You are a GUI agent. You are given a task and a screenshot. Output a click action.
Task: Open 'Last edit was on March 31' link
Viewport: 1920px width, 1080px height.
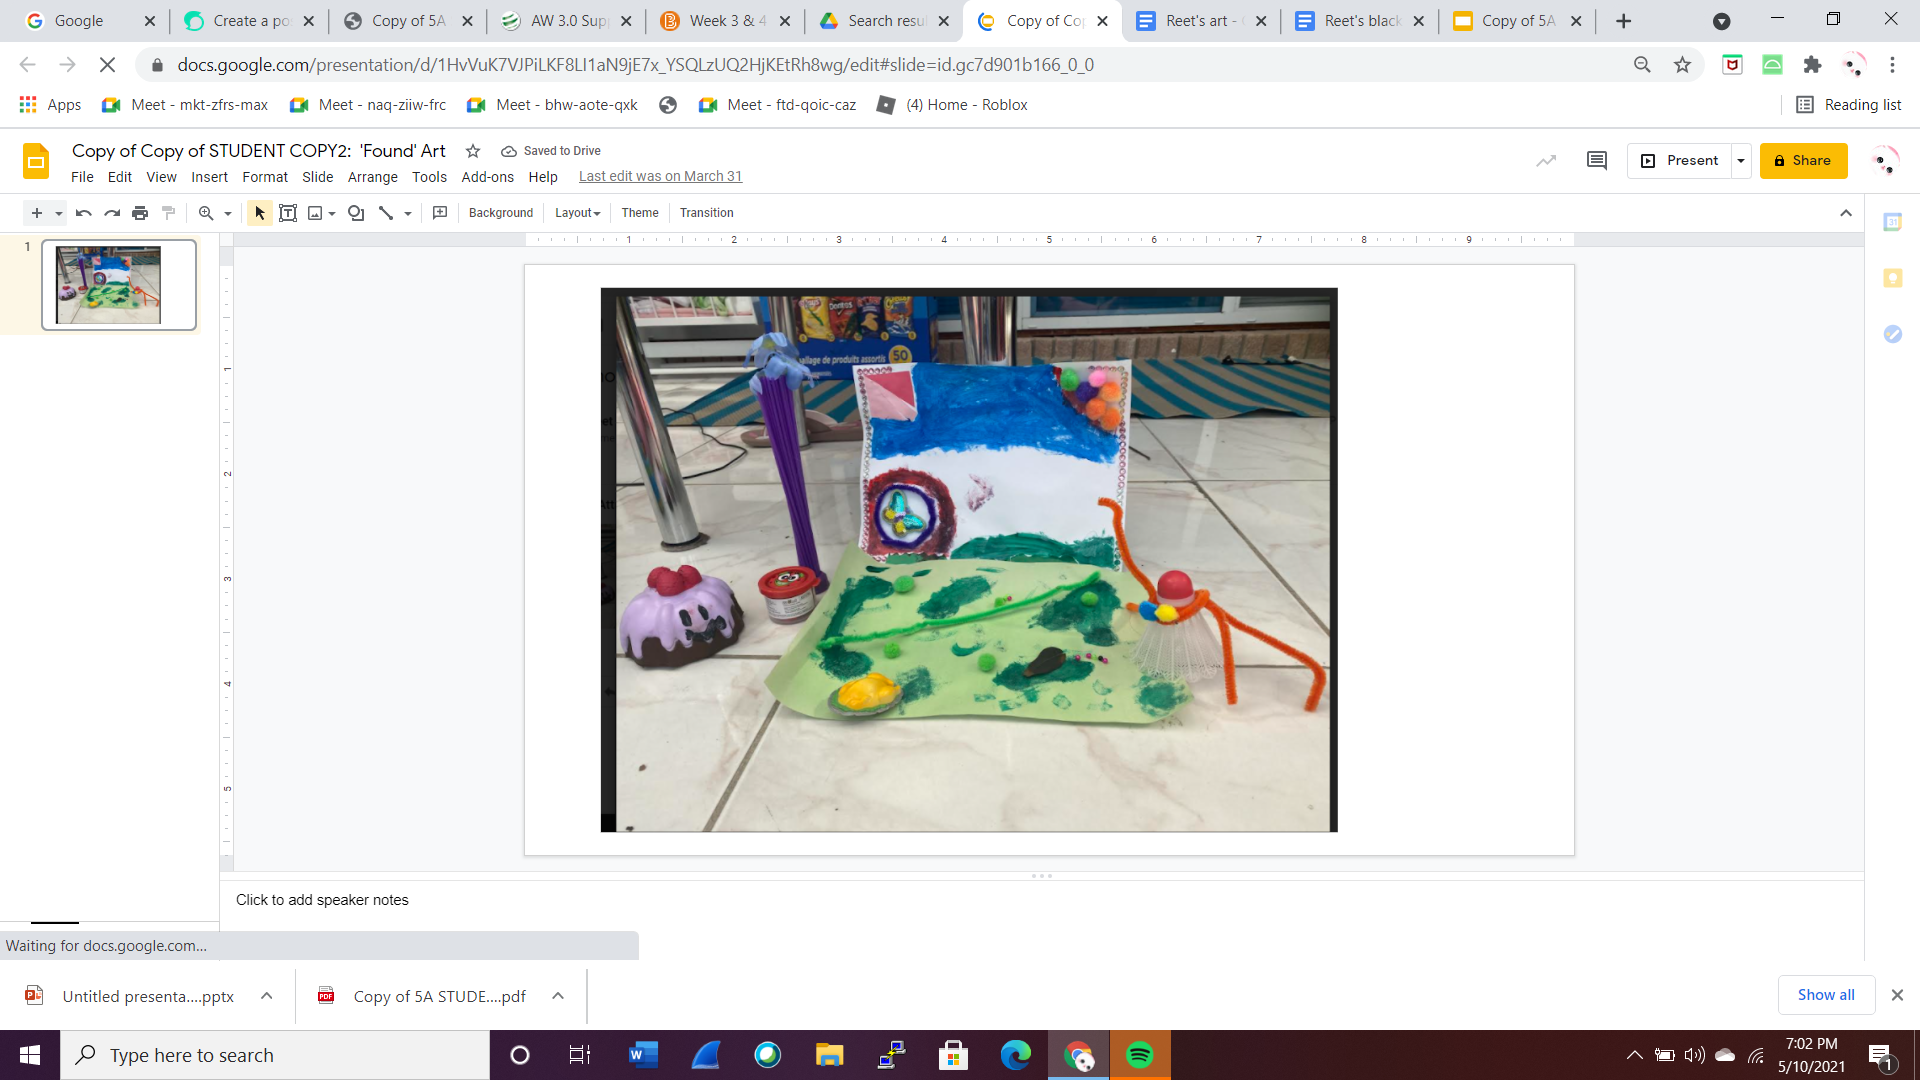pyautogui.click(x=660, y=176)
